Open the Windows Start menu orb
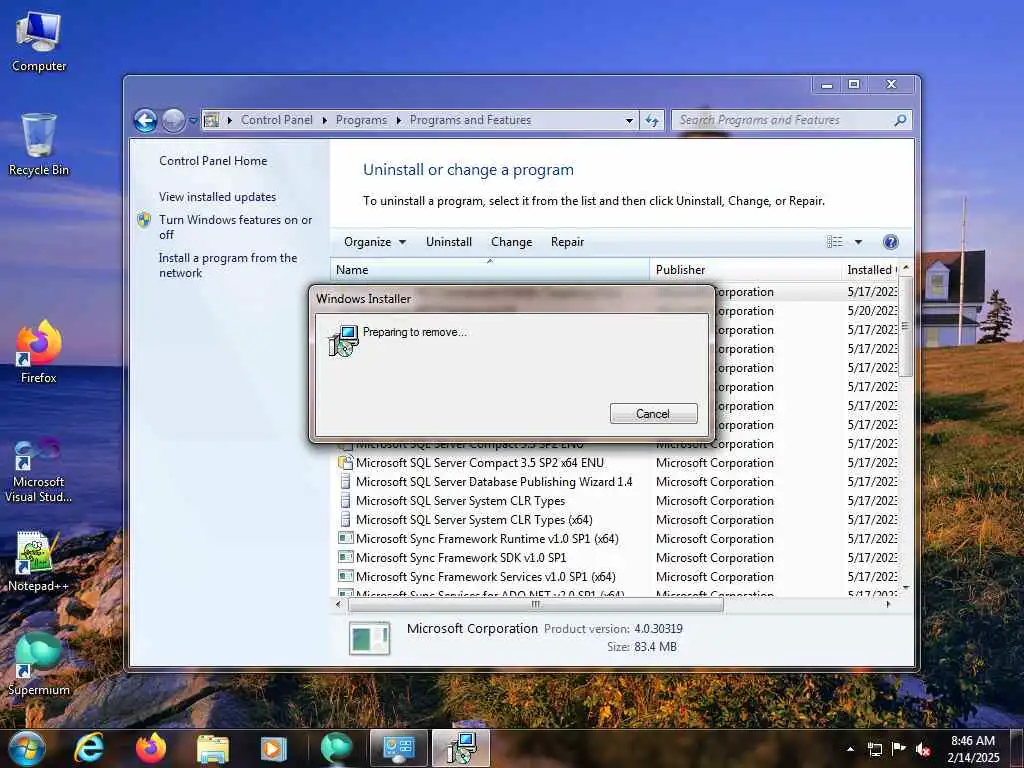 (x=27, y=748)
